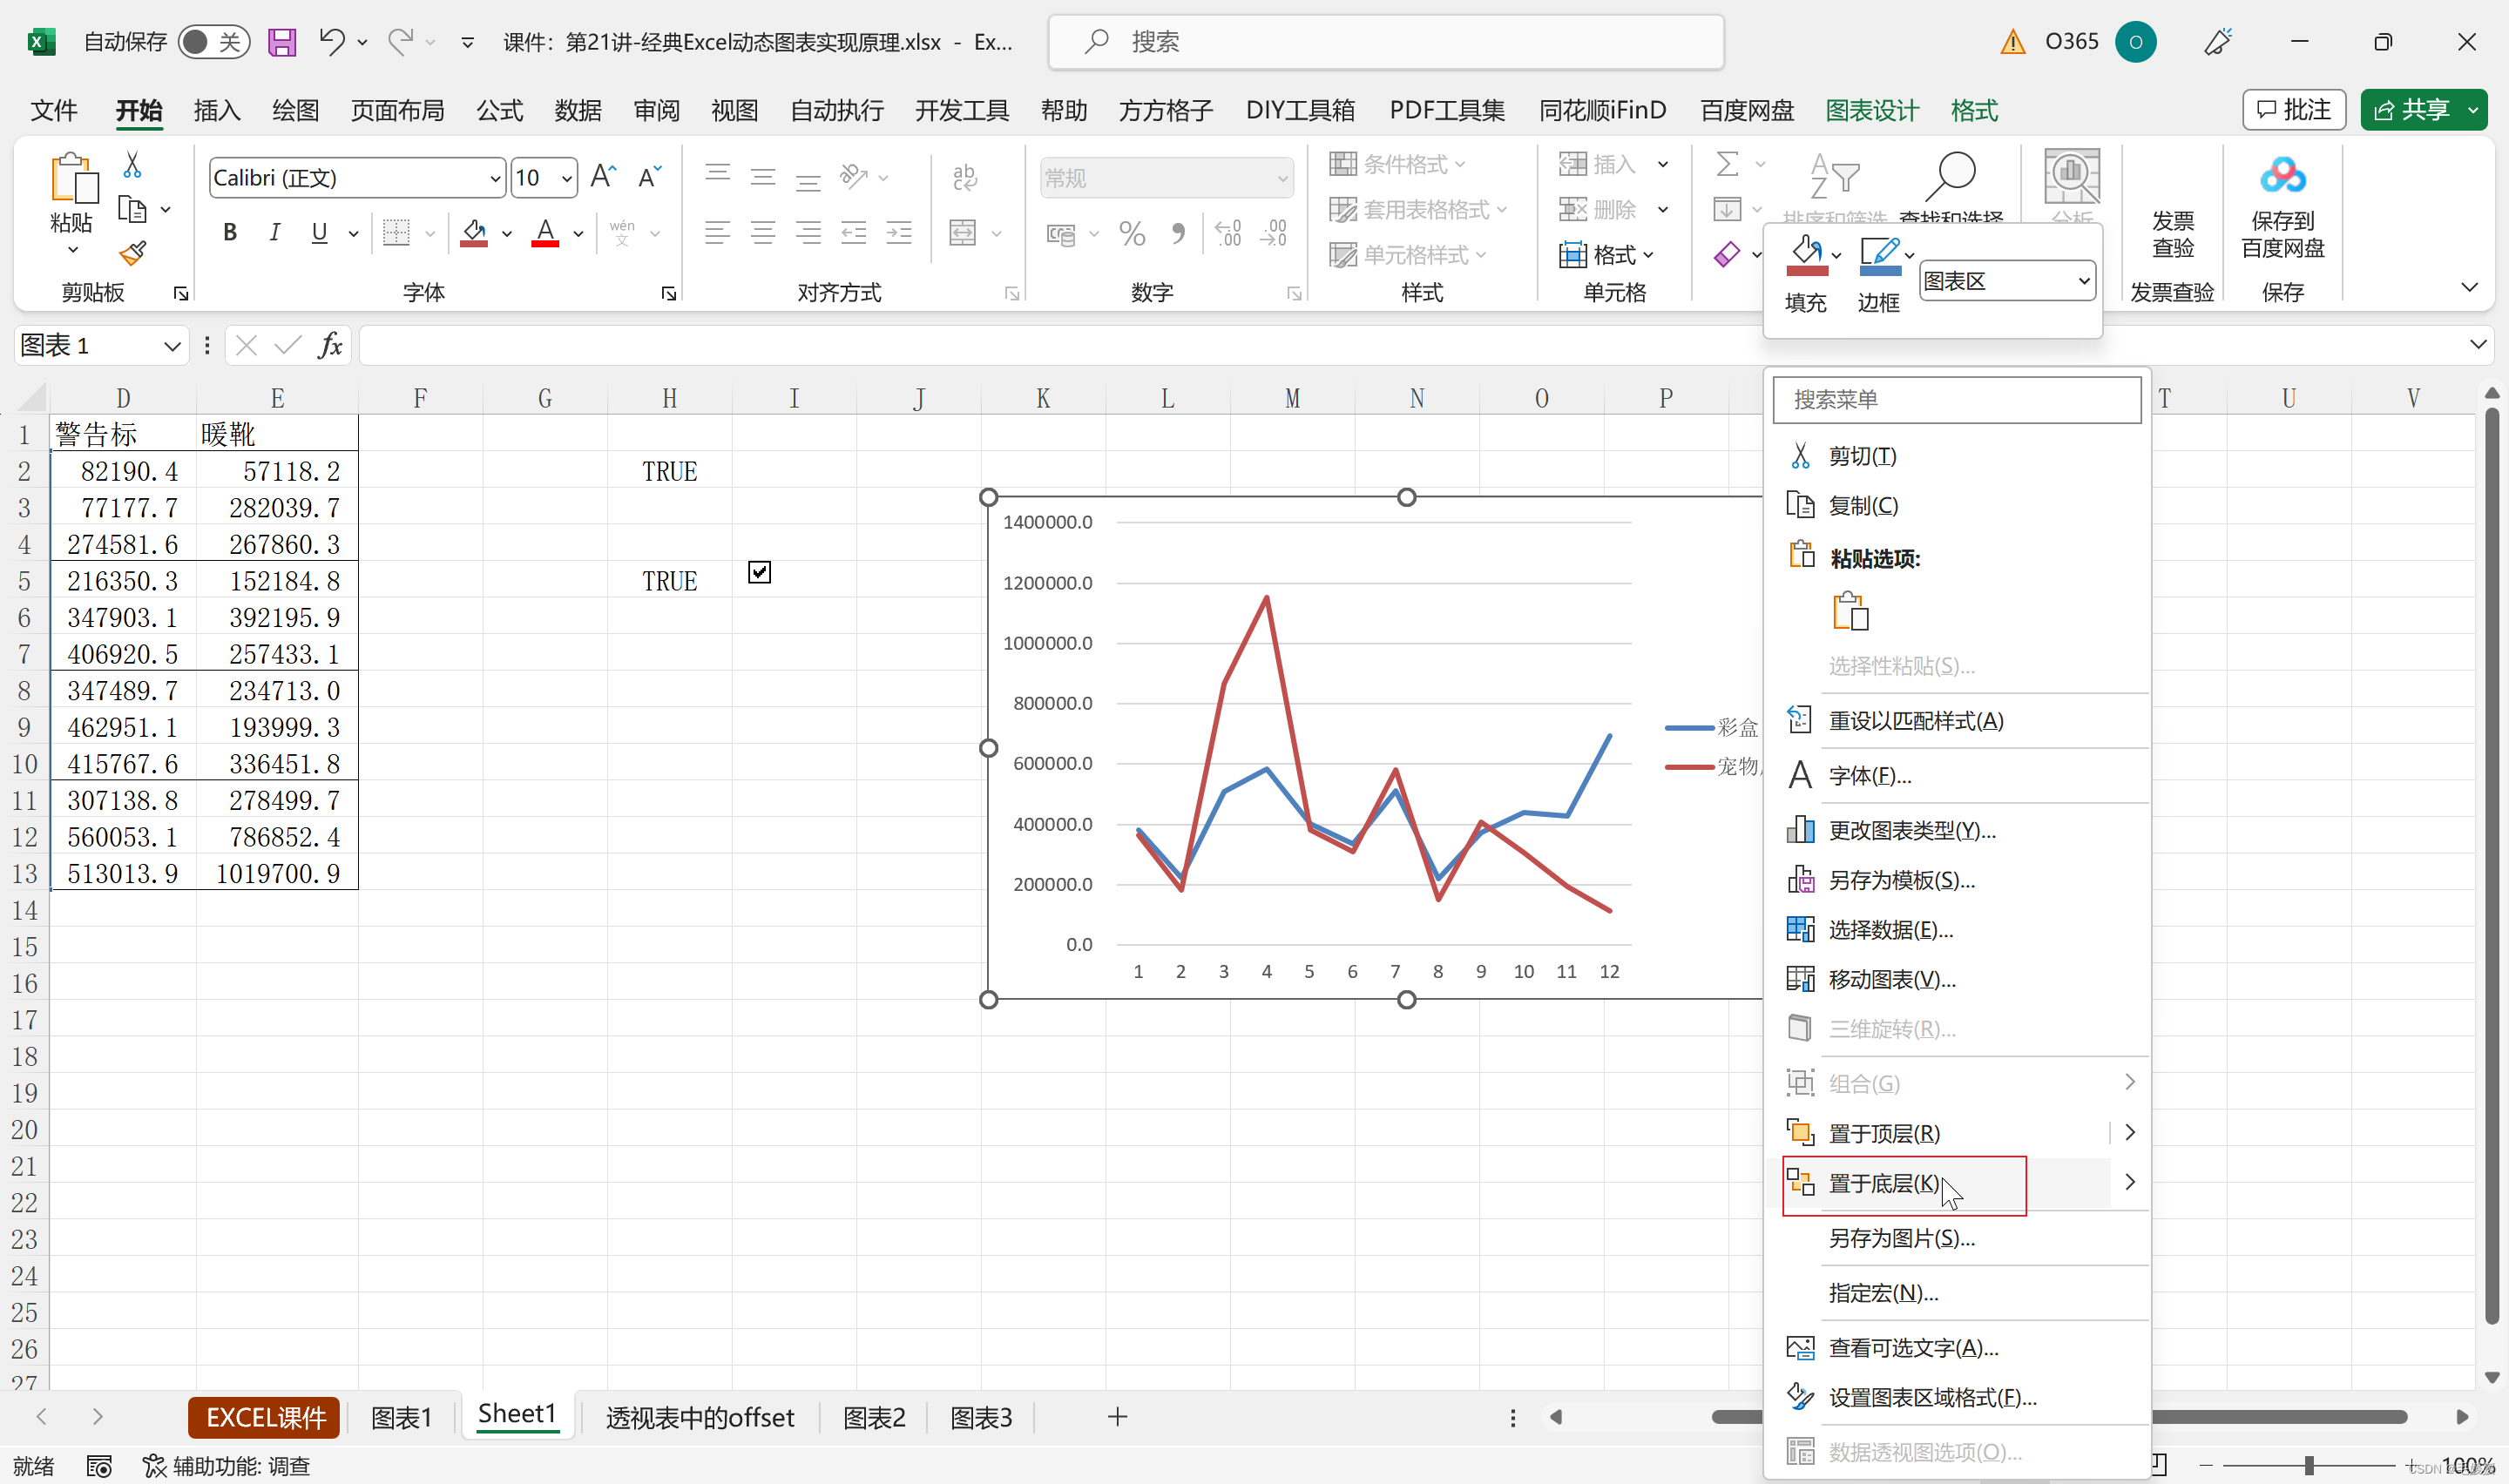Click the Increase Decimal icon
The height and width of the screenshot is (1484, 2509).
pos(1228,233)
